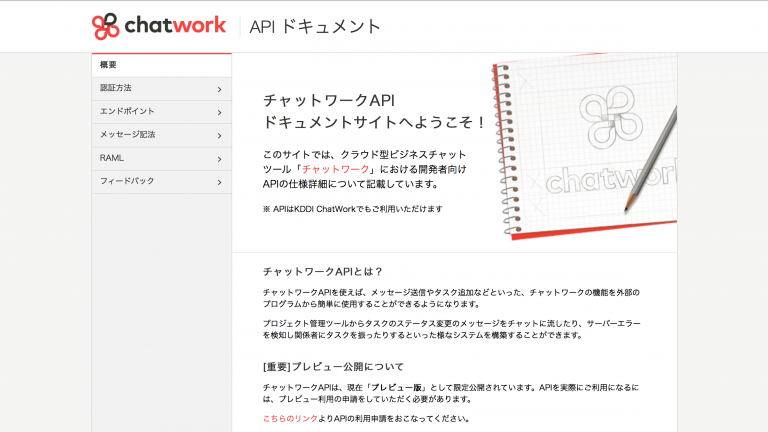The width and height of the screenshot is (768, 432).
Task: Open the フィードバック sidebar item
Action: click(x=161, y=182)
